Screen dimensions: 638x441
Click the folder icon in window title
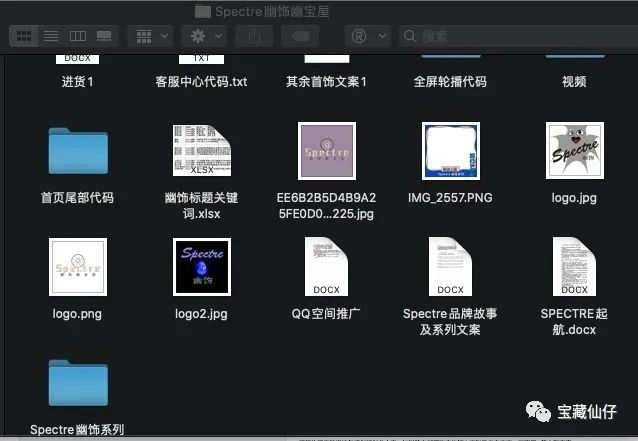[203, 11]
